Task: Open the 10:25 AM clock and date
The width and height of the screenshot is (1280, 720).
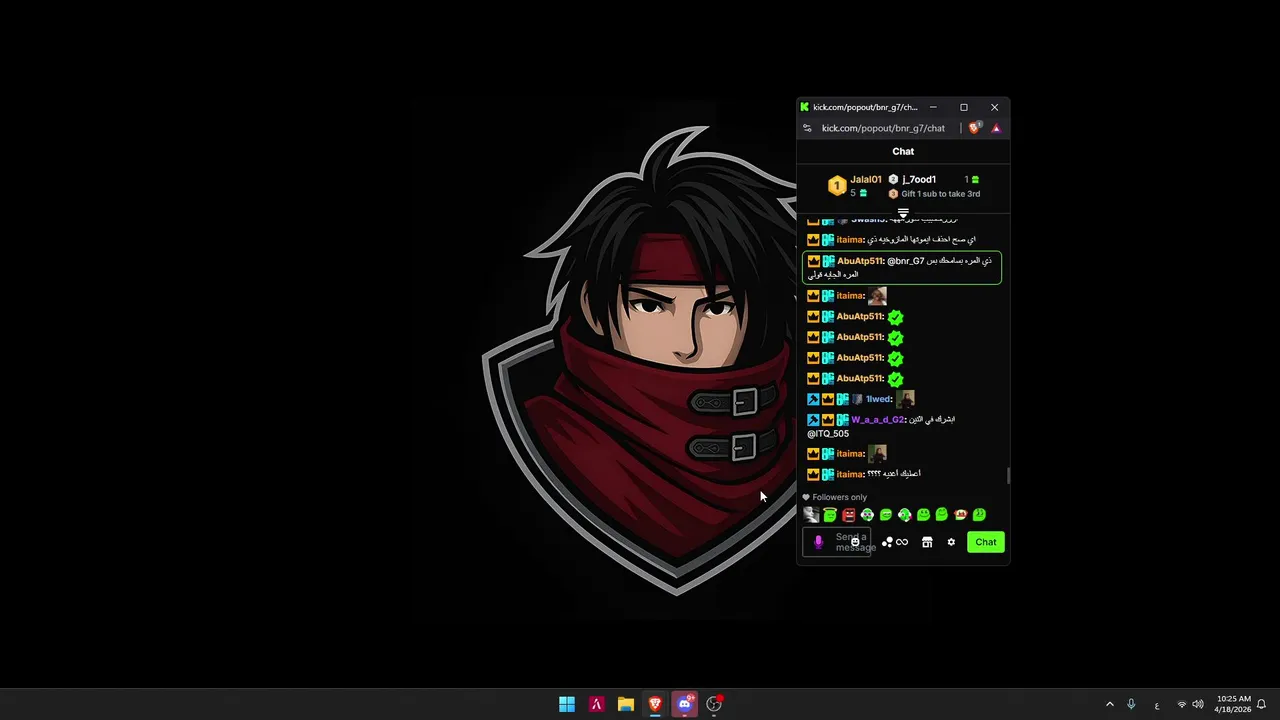Action: tap(1234, 704)
